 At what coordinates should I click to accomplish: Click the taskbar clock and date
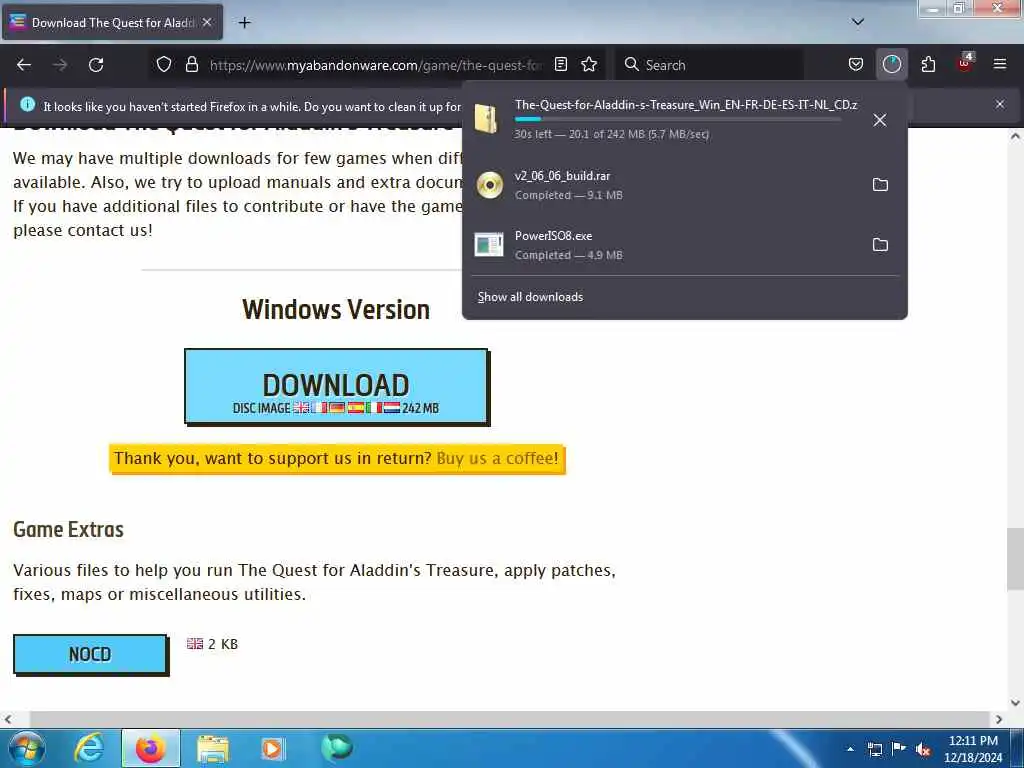[x=973, y=749]
